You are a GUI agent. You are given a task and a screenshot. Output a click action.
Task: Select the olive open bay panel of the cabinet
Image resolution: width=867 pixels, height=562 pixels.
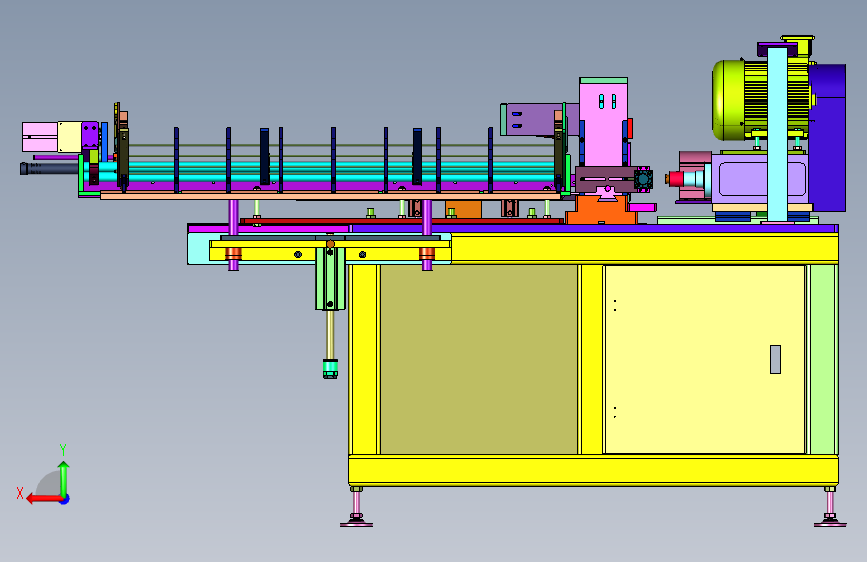(x=479, y=360)
